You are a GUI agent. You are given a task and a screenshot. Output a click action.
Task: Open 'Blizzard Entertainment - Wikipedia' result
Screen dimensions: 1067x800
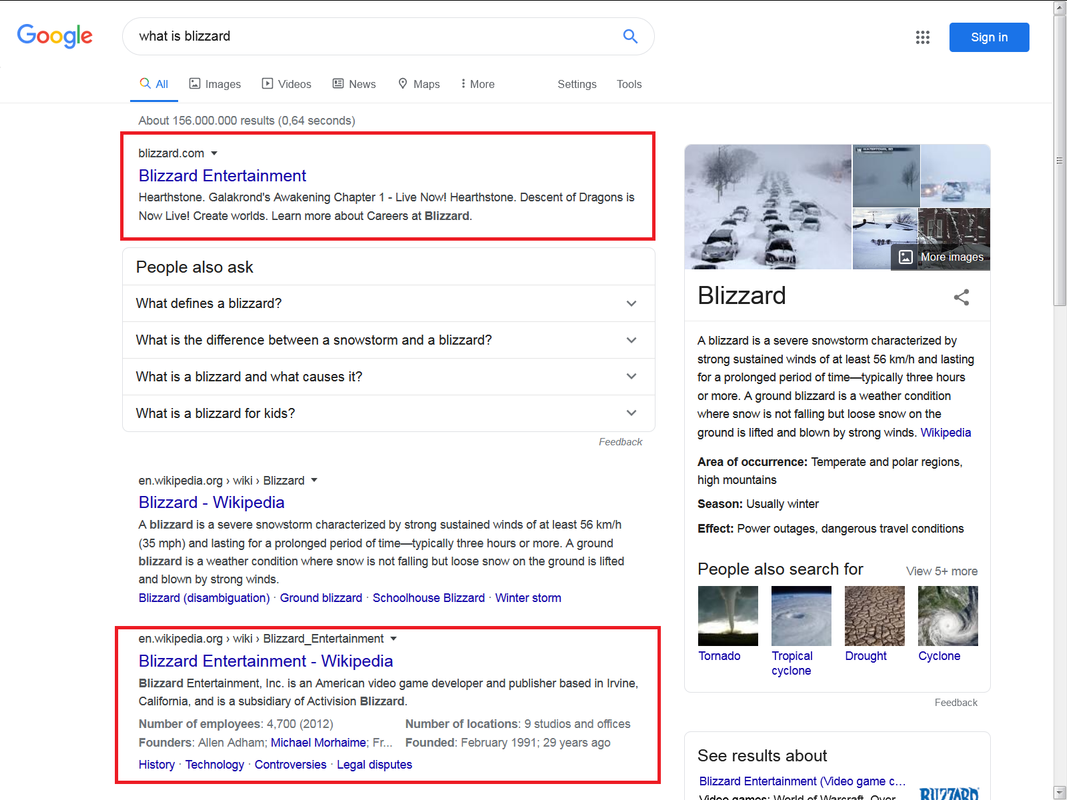(265, 661)
